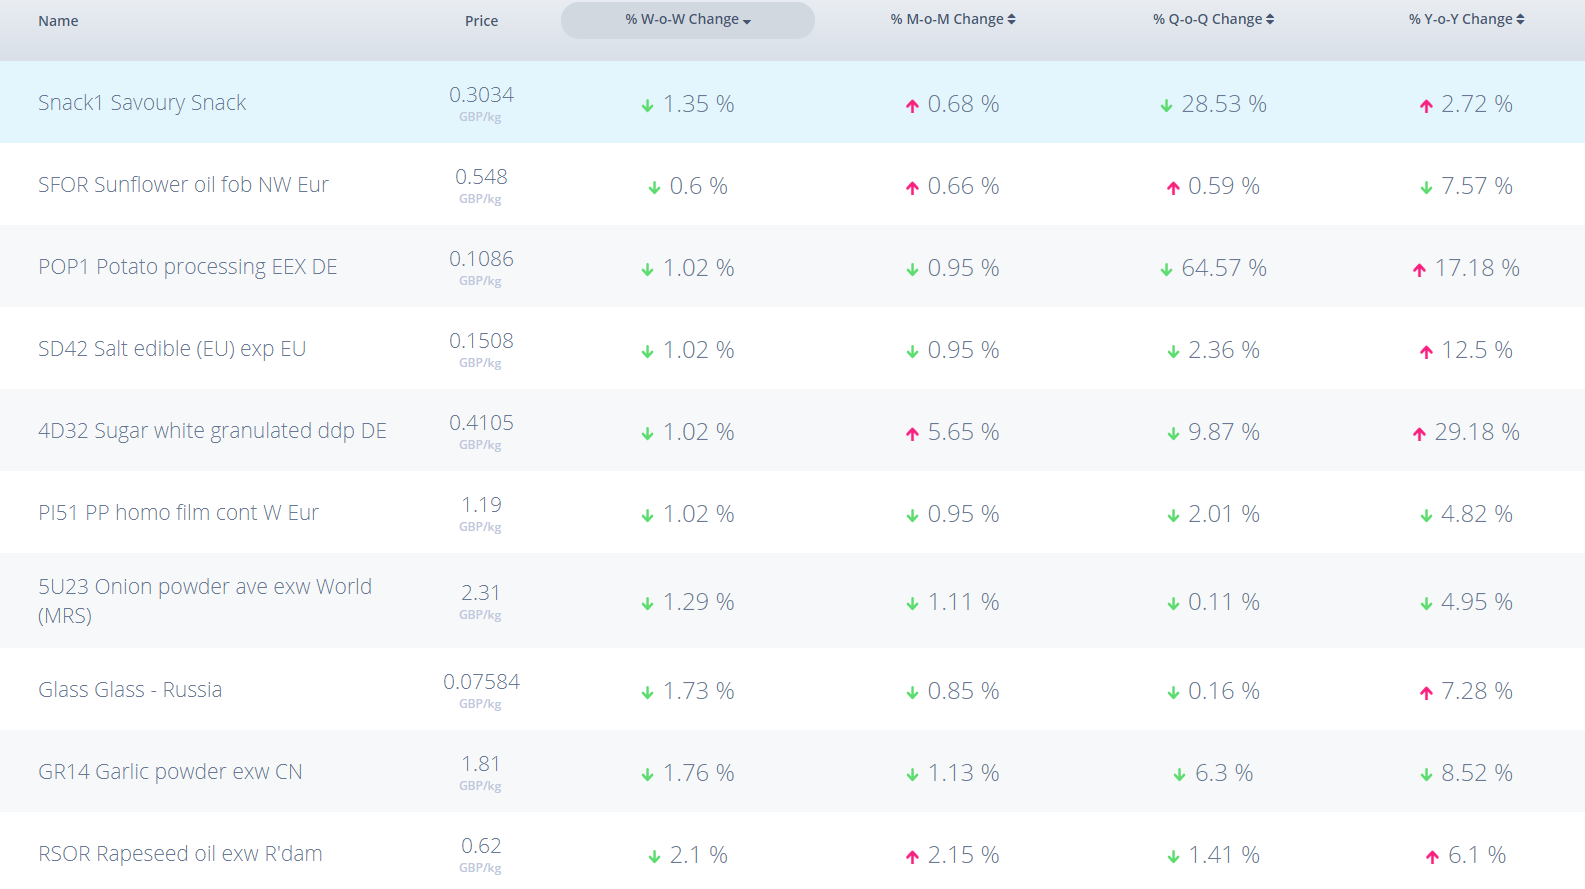Click the up arrow beside 17.18 % Y-o-Y

coord(1419,270)
